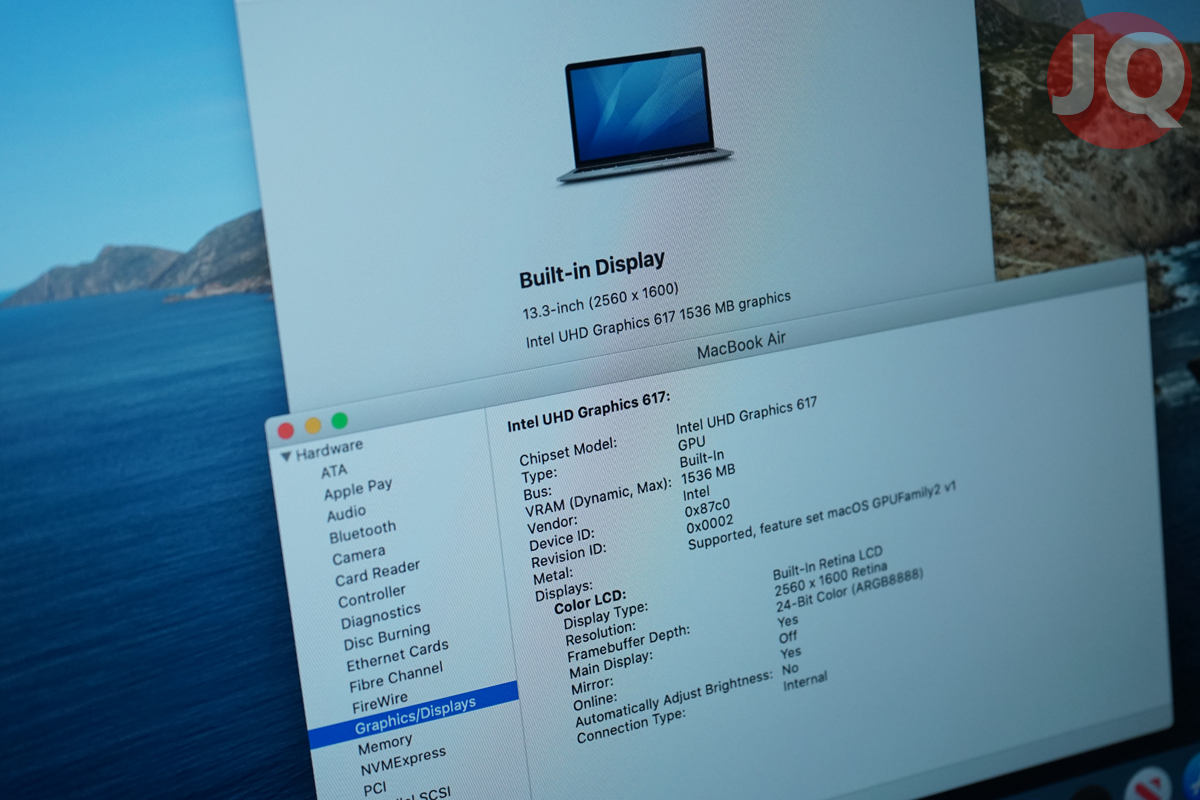Click the Connection Type label
Viewport: 1200px width, 800px height.
[x=631, y=727]
